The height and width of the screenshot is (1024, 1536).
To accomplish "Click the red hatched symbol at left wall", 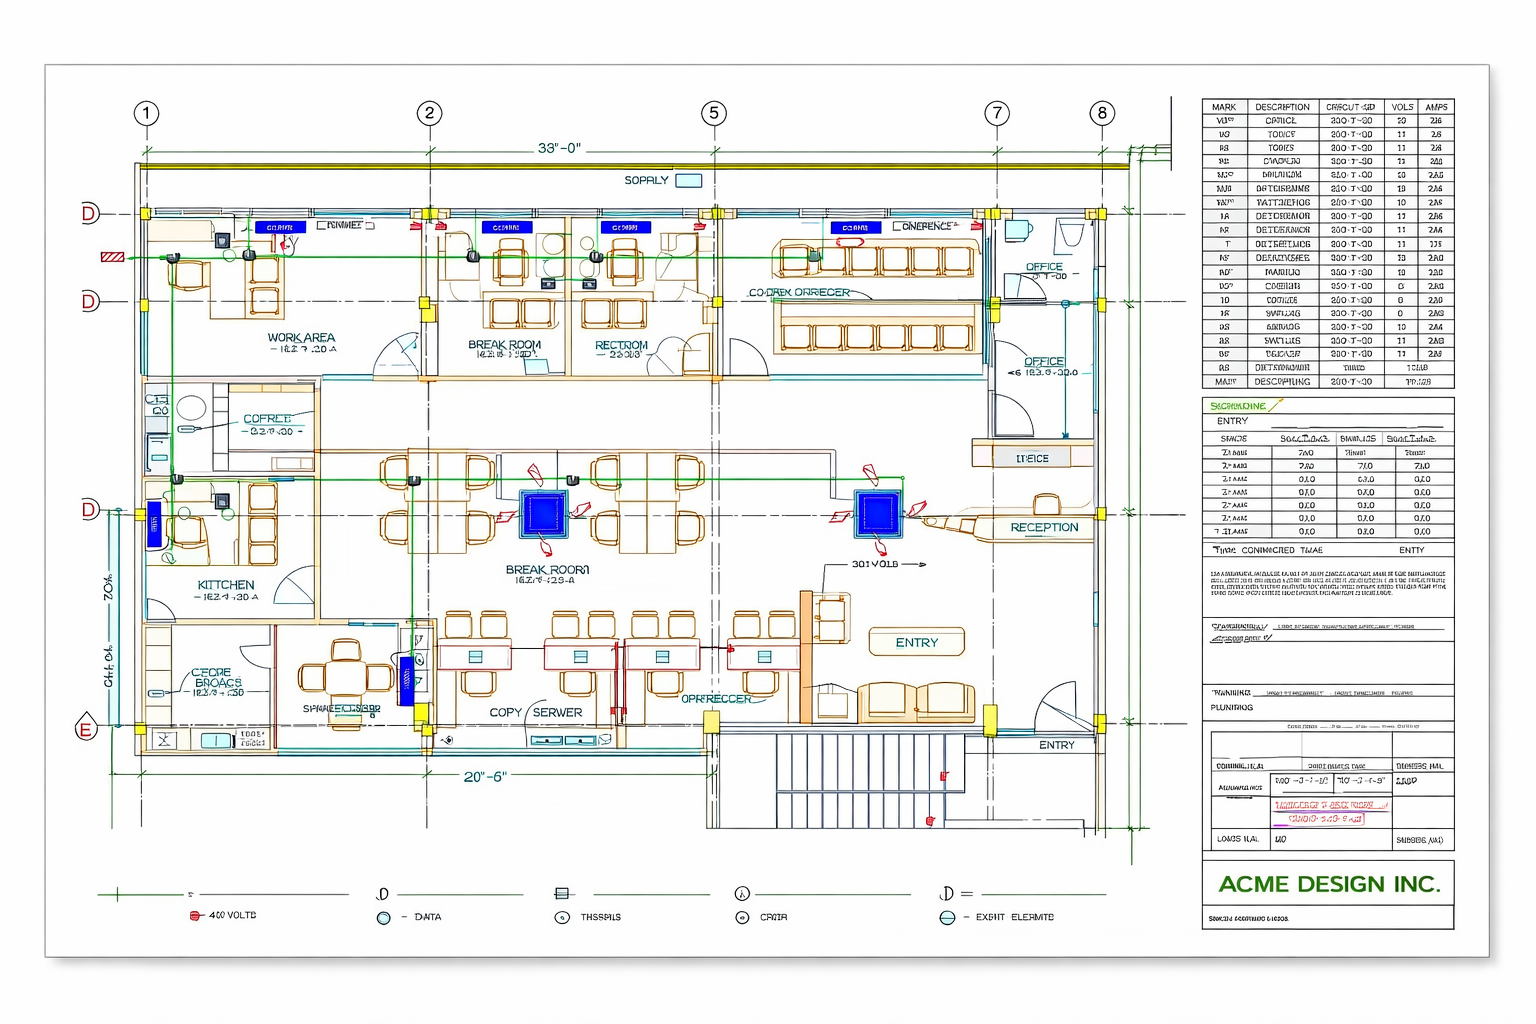I will coord(112,257).
